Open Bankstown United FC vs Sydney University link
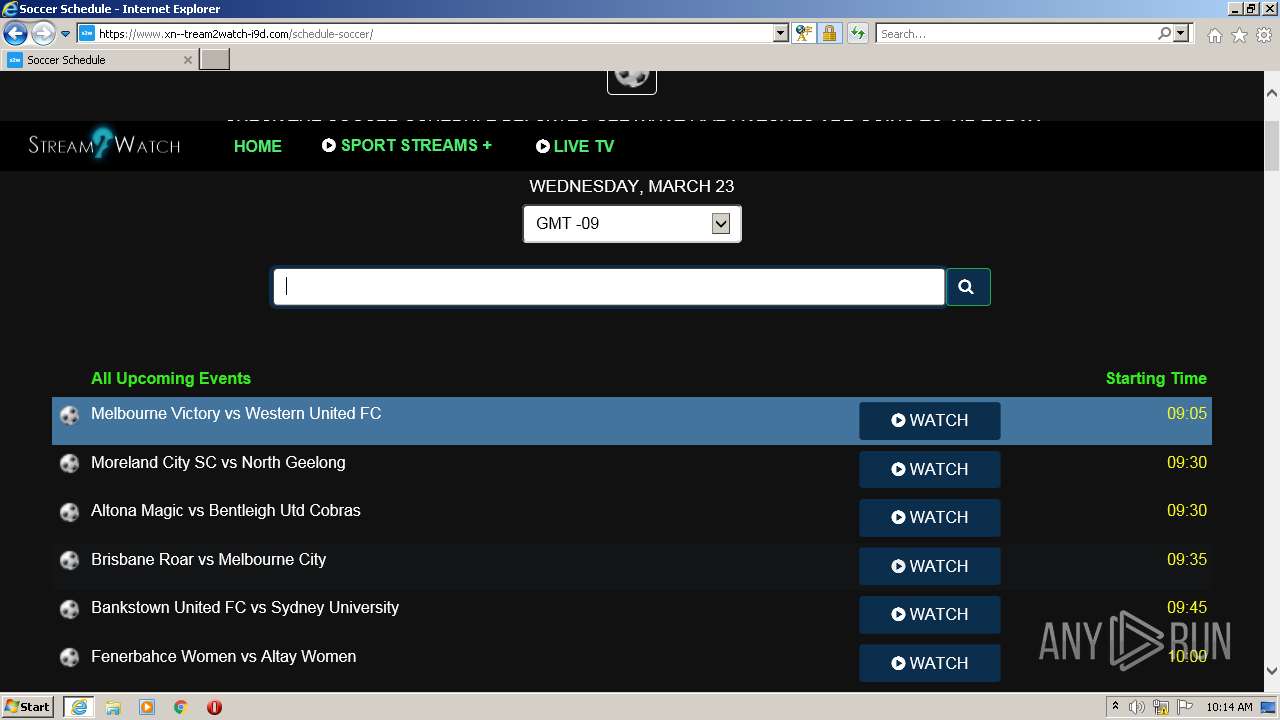 (245, 607)
